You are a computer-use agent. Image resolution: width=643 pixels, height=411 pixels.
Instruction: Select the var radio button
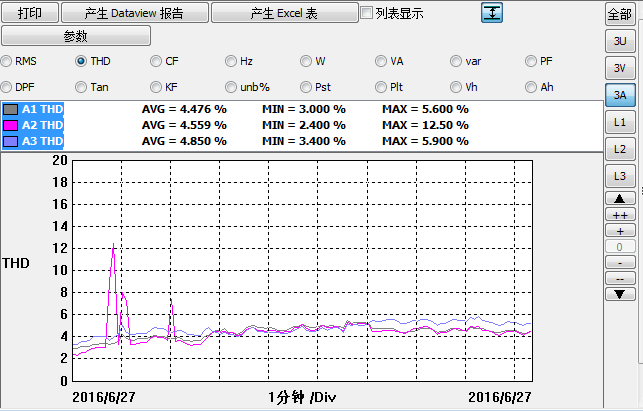tap(456, 62)
